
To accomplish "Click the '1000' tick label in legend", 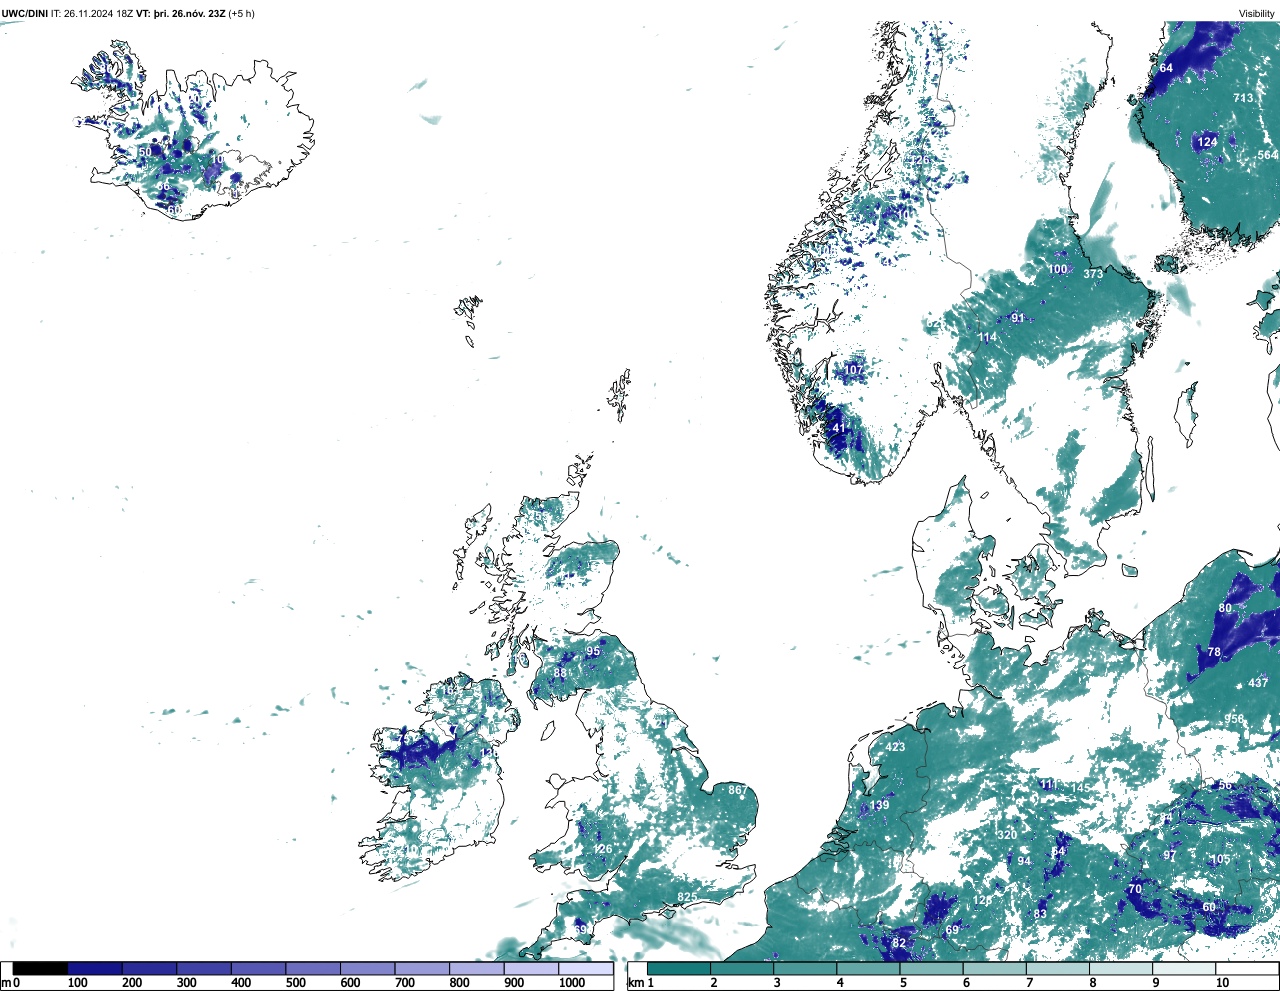I will tap(571, 983).
